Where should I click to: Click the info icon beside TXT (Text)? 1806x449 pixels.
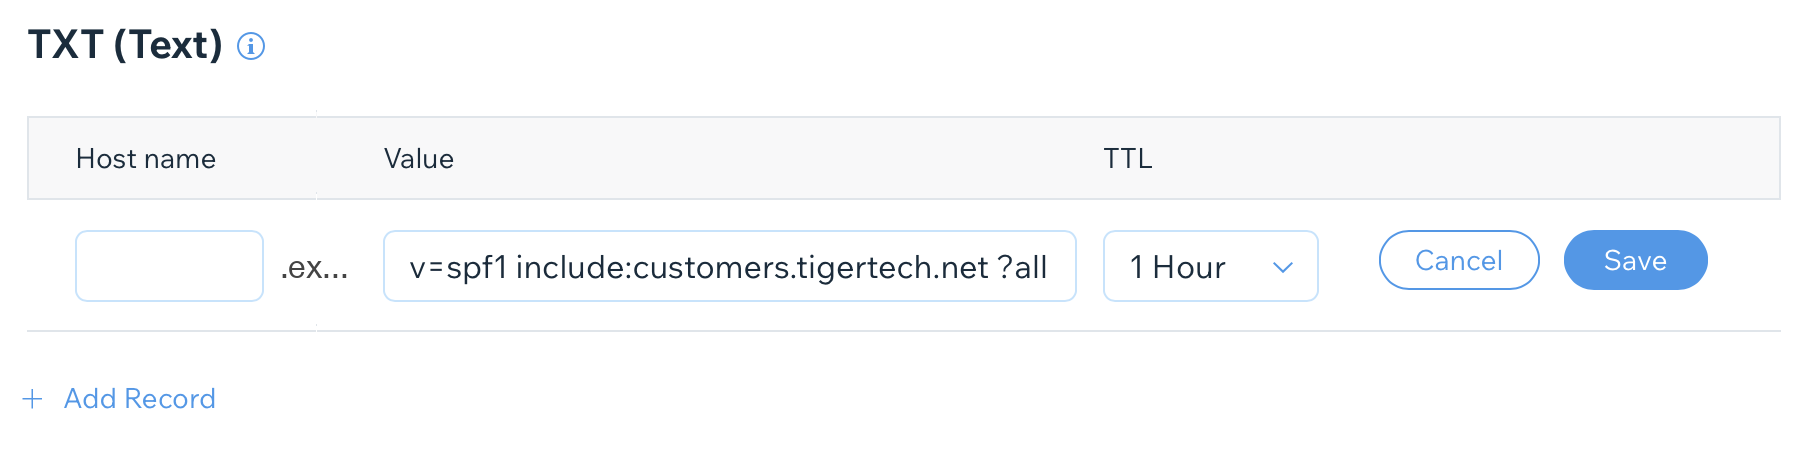tap(251, 46)
